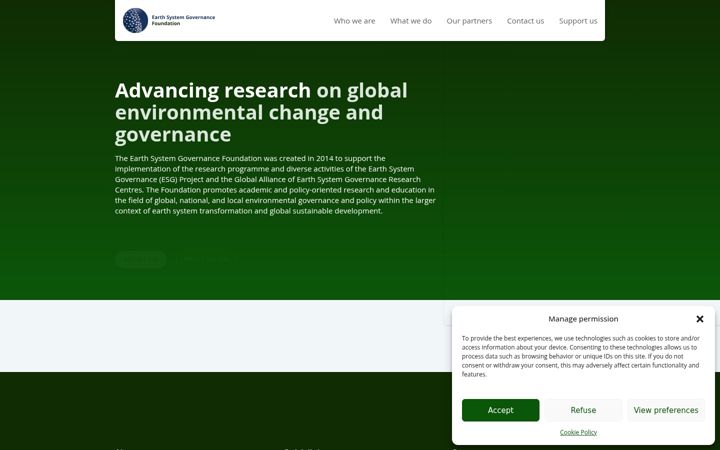
Task: Click the Earth System Governance Foundation name text
Action: 183,20
